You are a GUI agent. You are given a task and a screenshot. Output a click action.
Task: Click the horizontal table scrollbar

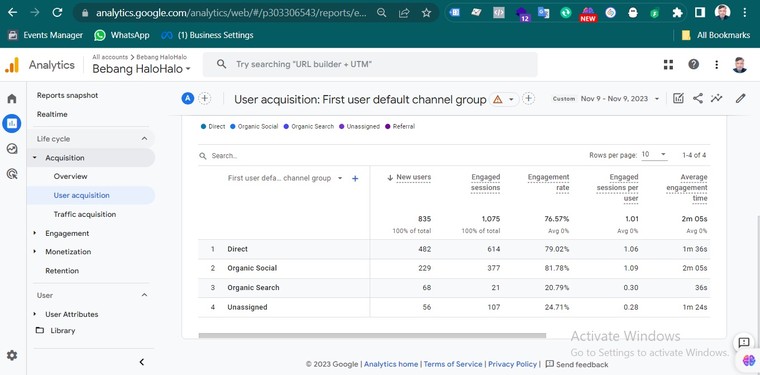point(372,335)
